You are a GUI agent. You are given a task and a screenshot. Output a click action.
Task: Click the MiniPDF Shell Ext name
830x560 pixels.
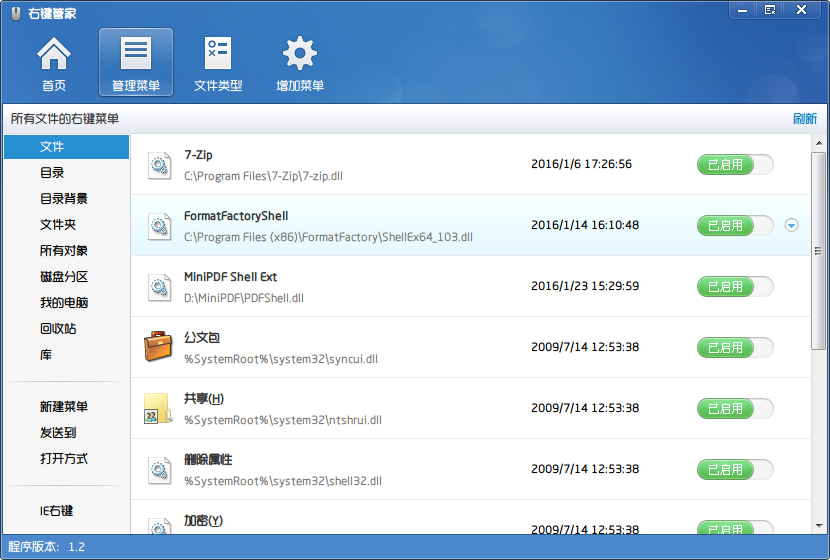pyautogui.click(x=230, y=277)
